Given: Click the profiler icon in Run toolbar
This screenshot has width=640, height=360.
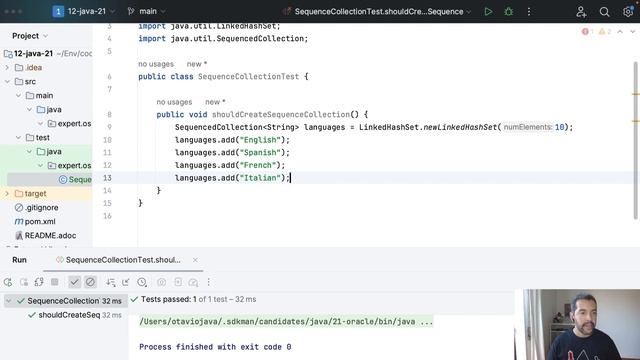Looking at the screenshot, I should pos(193,282).
